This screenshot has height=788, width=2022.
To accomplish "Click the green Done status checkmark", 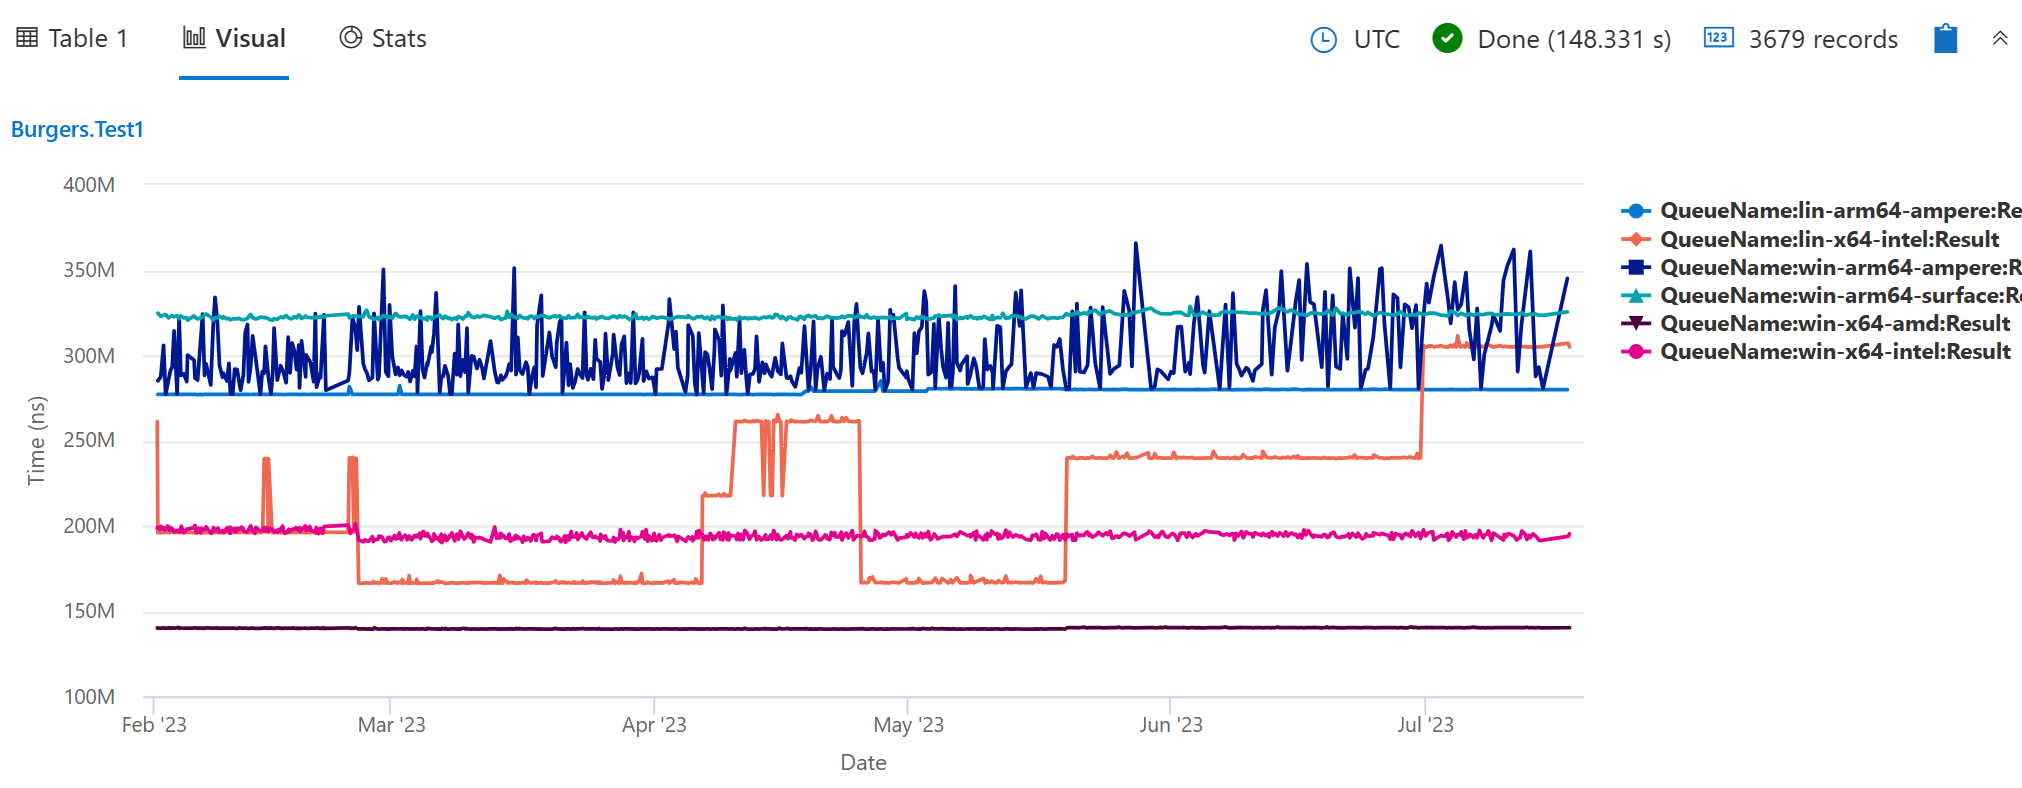I will tap(1446, 38).
